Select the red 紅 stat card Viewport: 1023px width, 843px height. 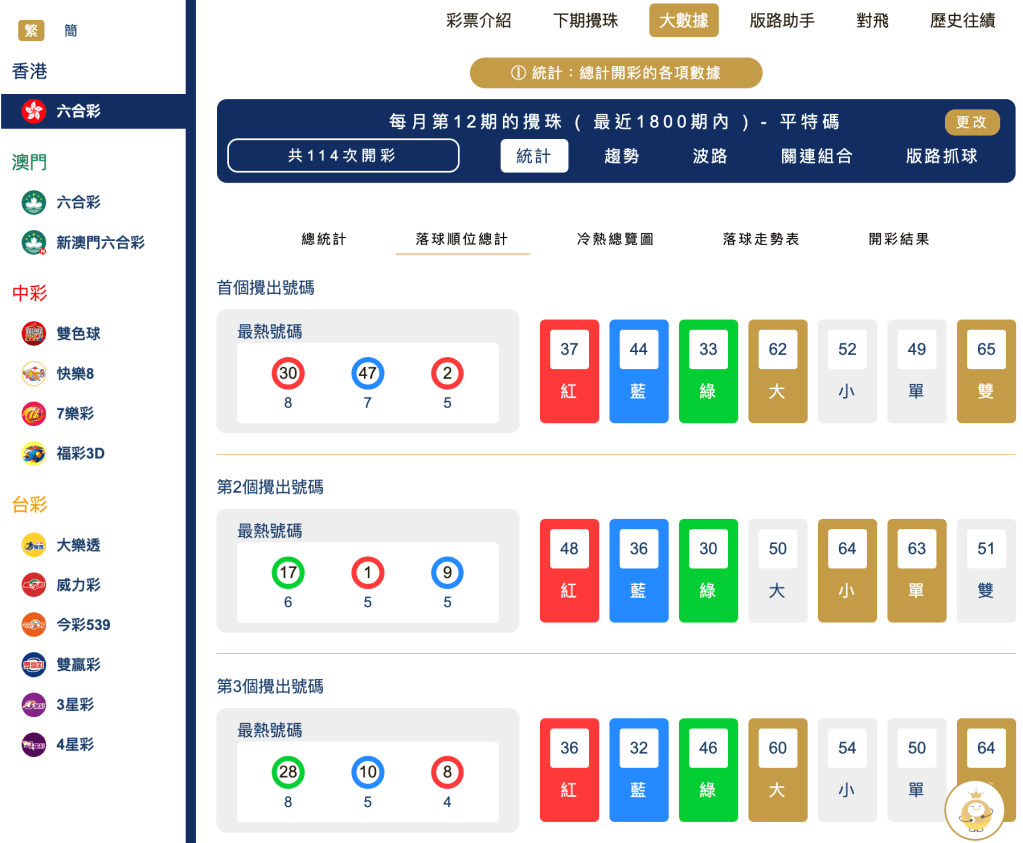click(x=569, y=371)
